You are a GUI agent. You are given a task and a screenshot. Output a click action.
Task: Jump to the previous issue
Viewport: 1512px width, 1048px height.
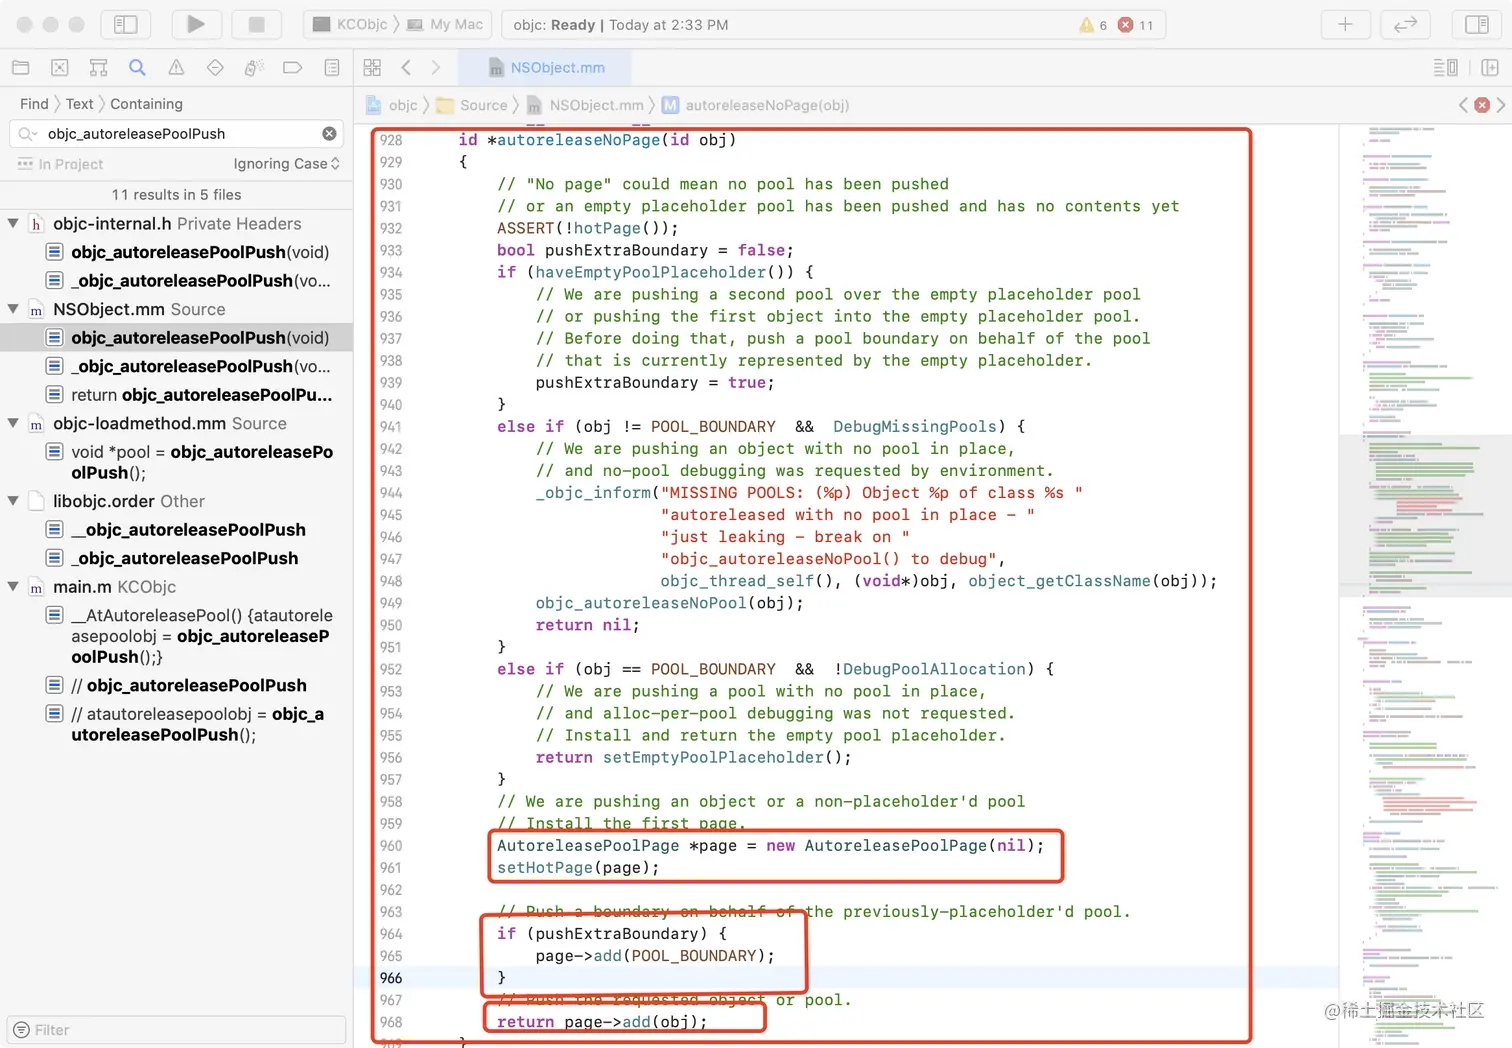pyautogui.click(x=1464, y=105)
